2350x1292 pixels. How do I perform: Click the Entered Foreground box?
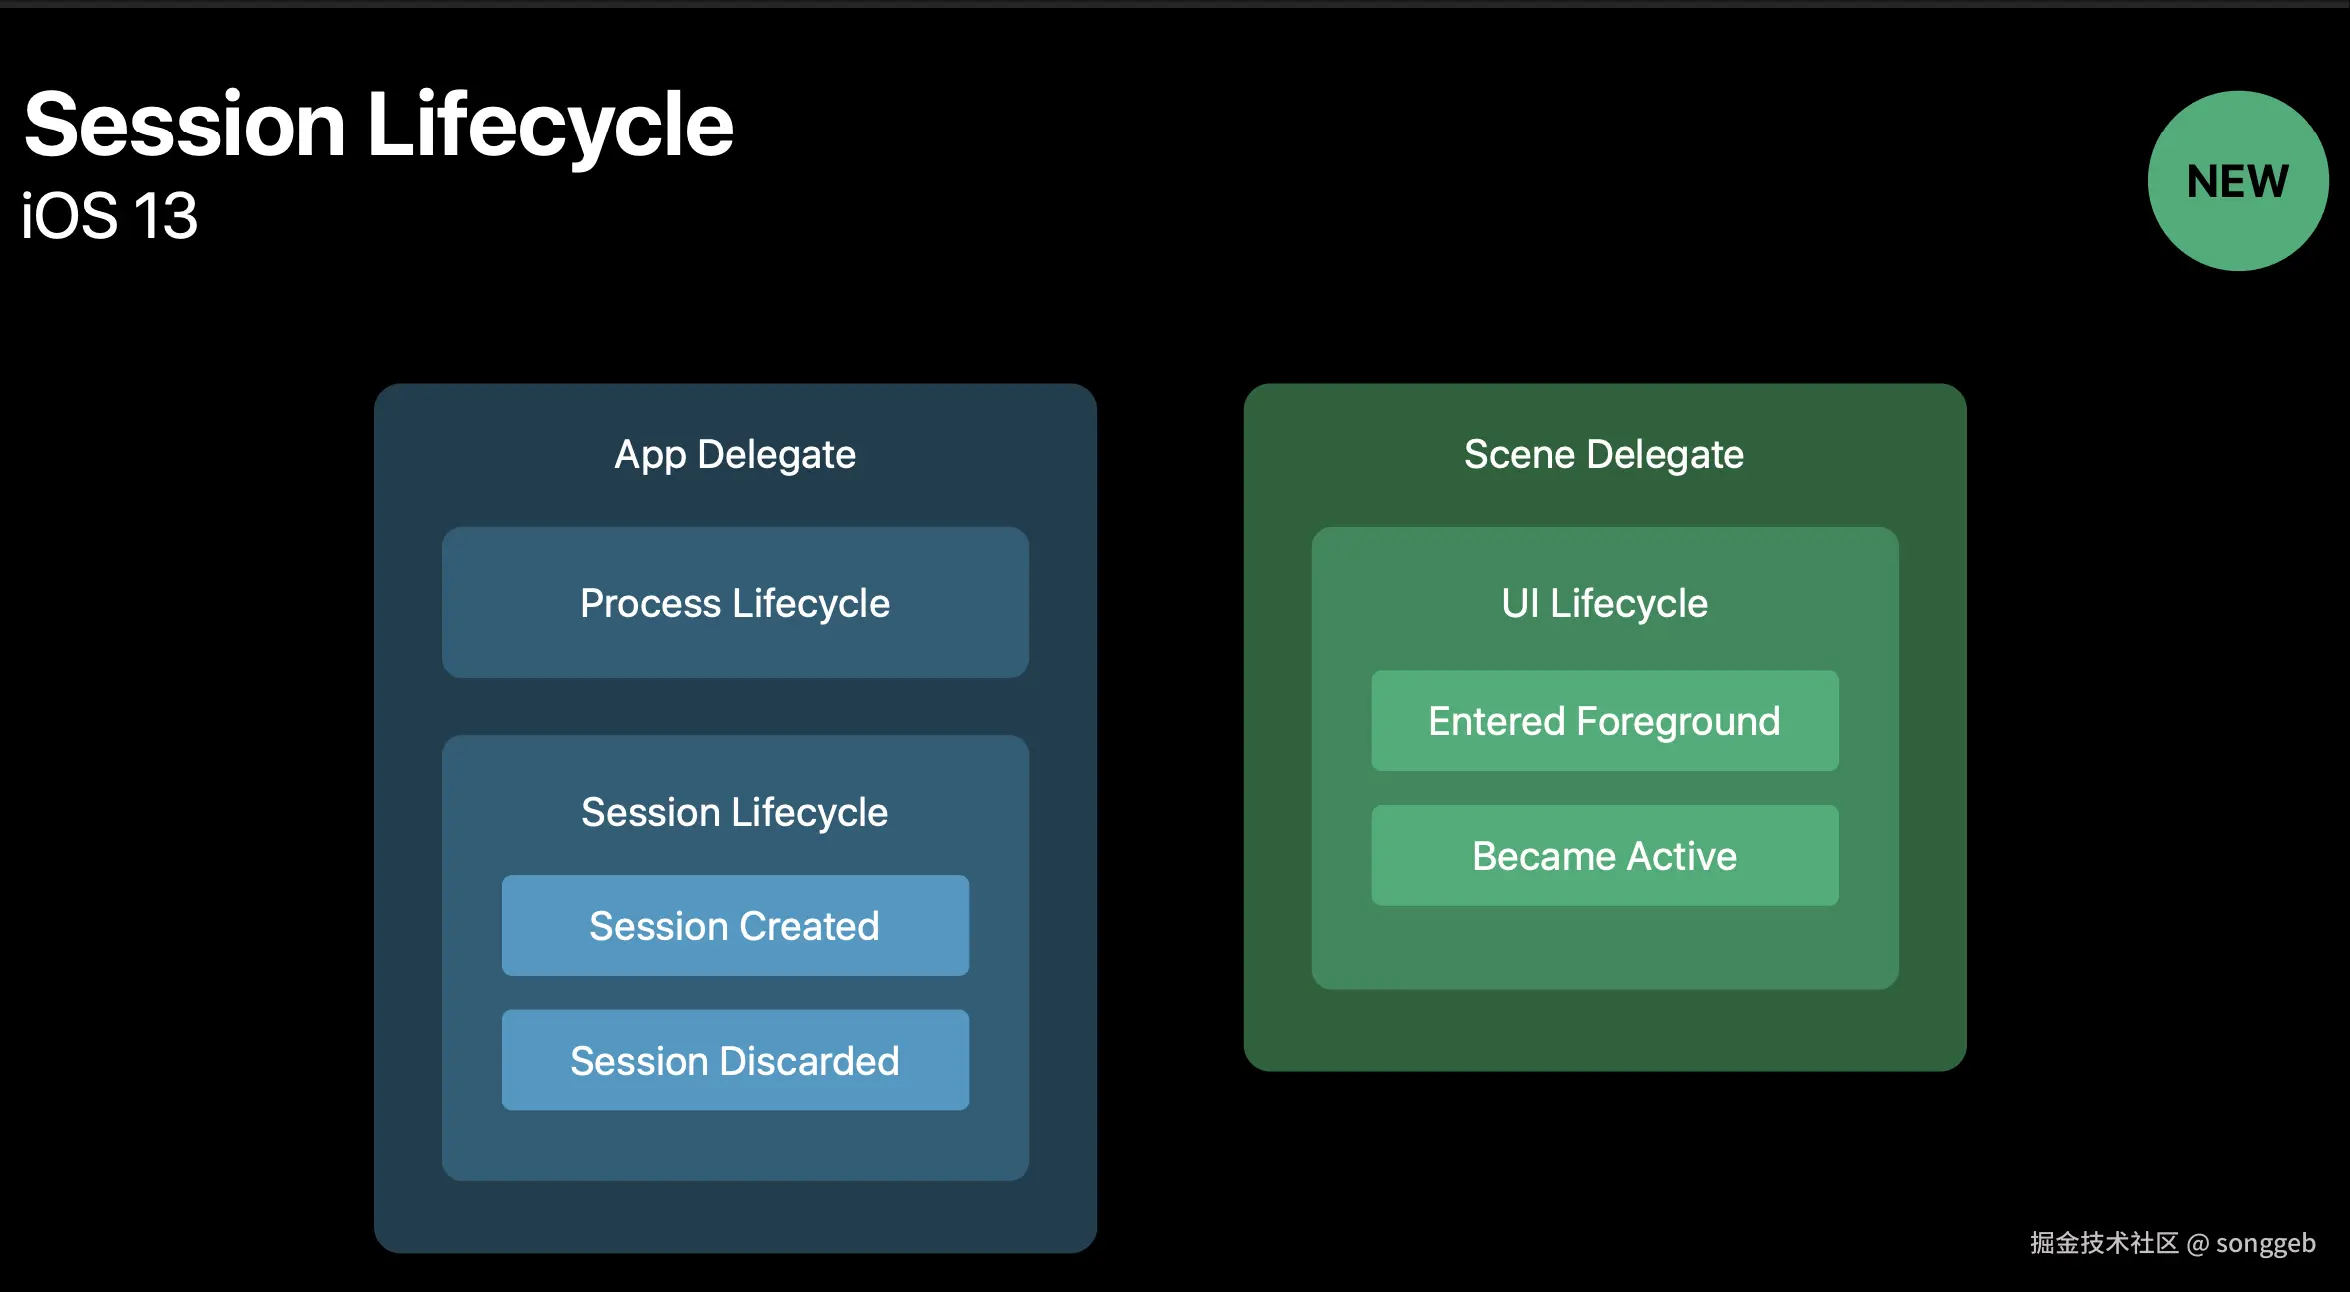tap(1604, 721)
